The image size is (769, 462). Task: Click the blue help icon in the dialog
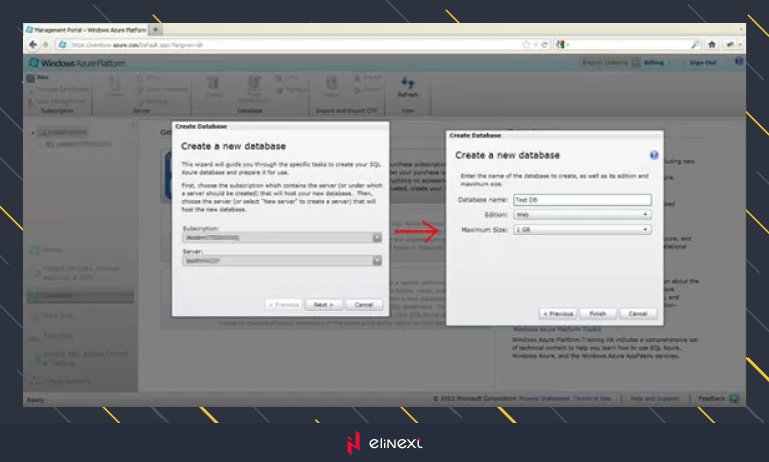[x=654, y=156]
